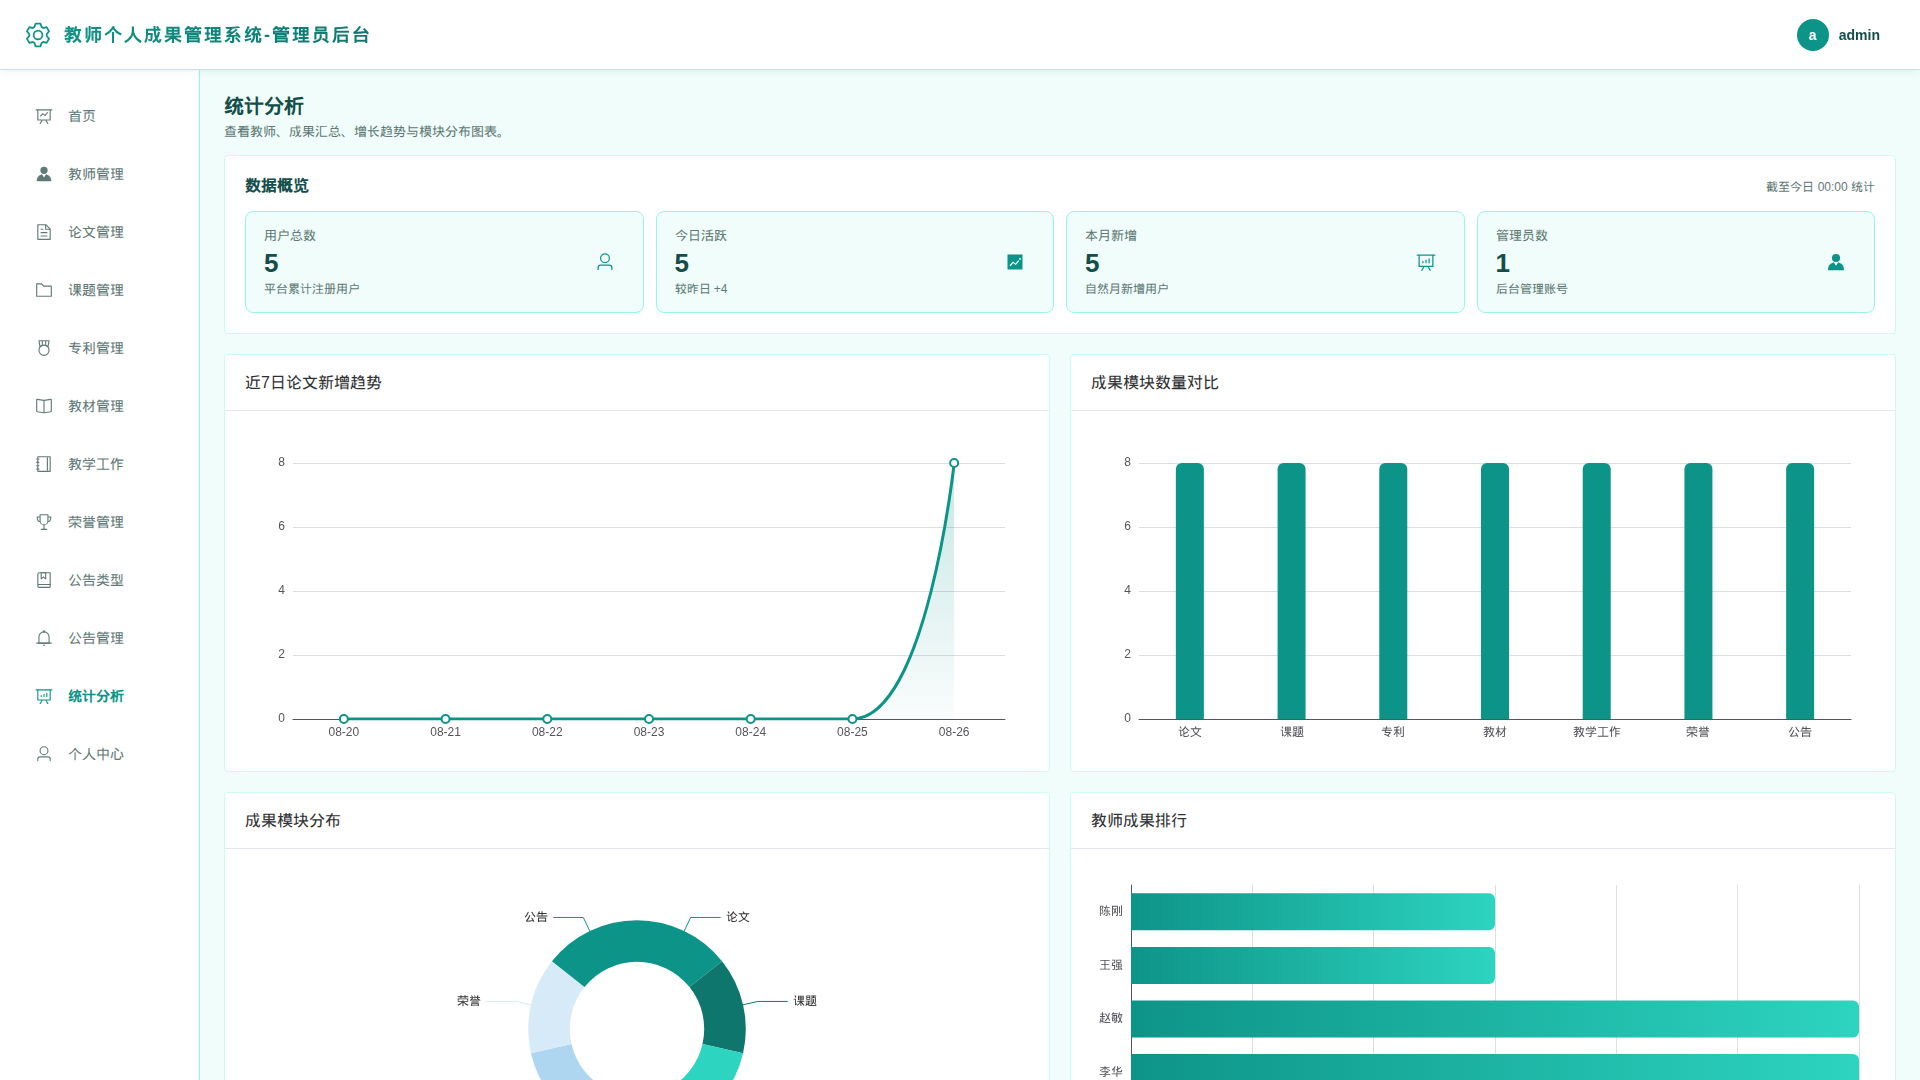Click the 荣誉管理 trophy icon

click(x=44, y=522)
